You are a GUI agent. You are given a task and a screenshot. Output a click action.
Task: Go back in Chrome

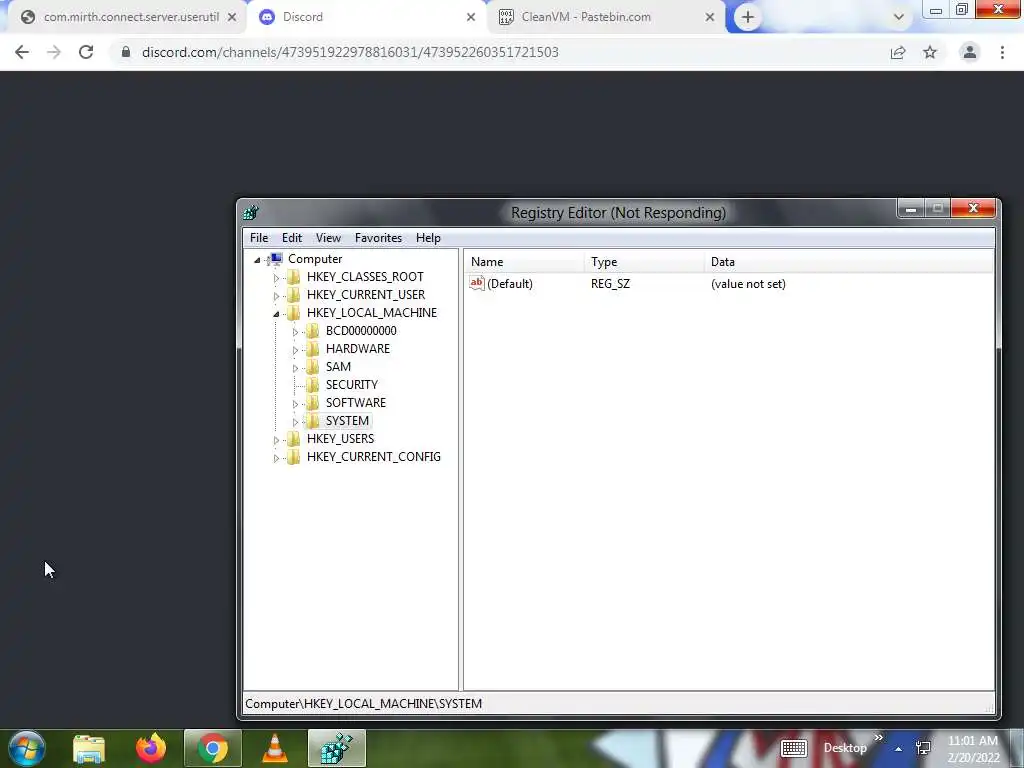22,52
